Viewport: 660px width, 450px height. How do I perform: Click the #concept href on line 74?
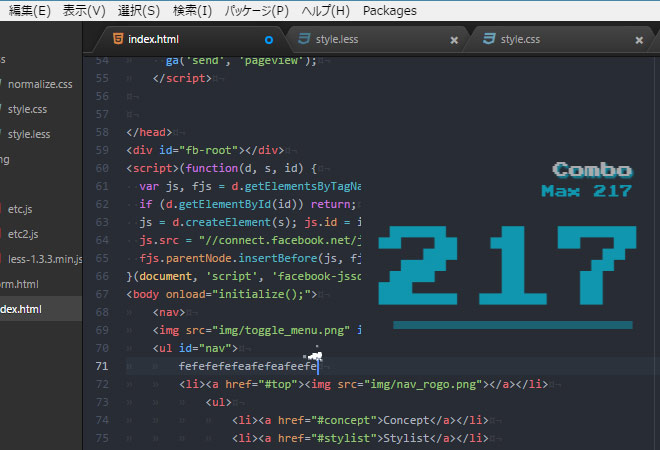pyautogui.click(x=347, y=421)
